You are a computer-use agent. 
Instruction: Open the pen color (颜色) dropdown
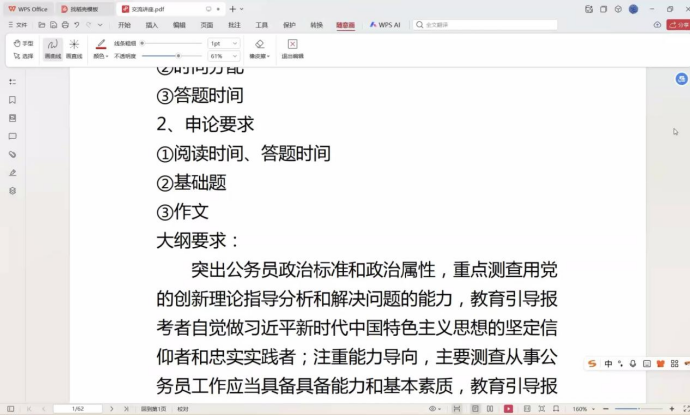point(100,56)
